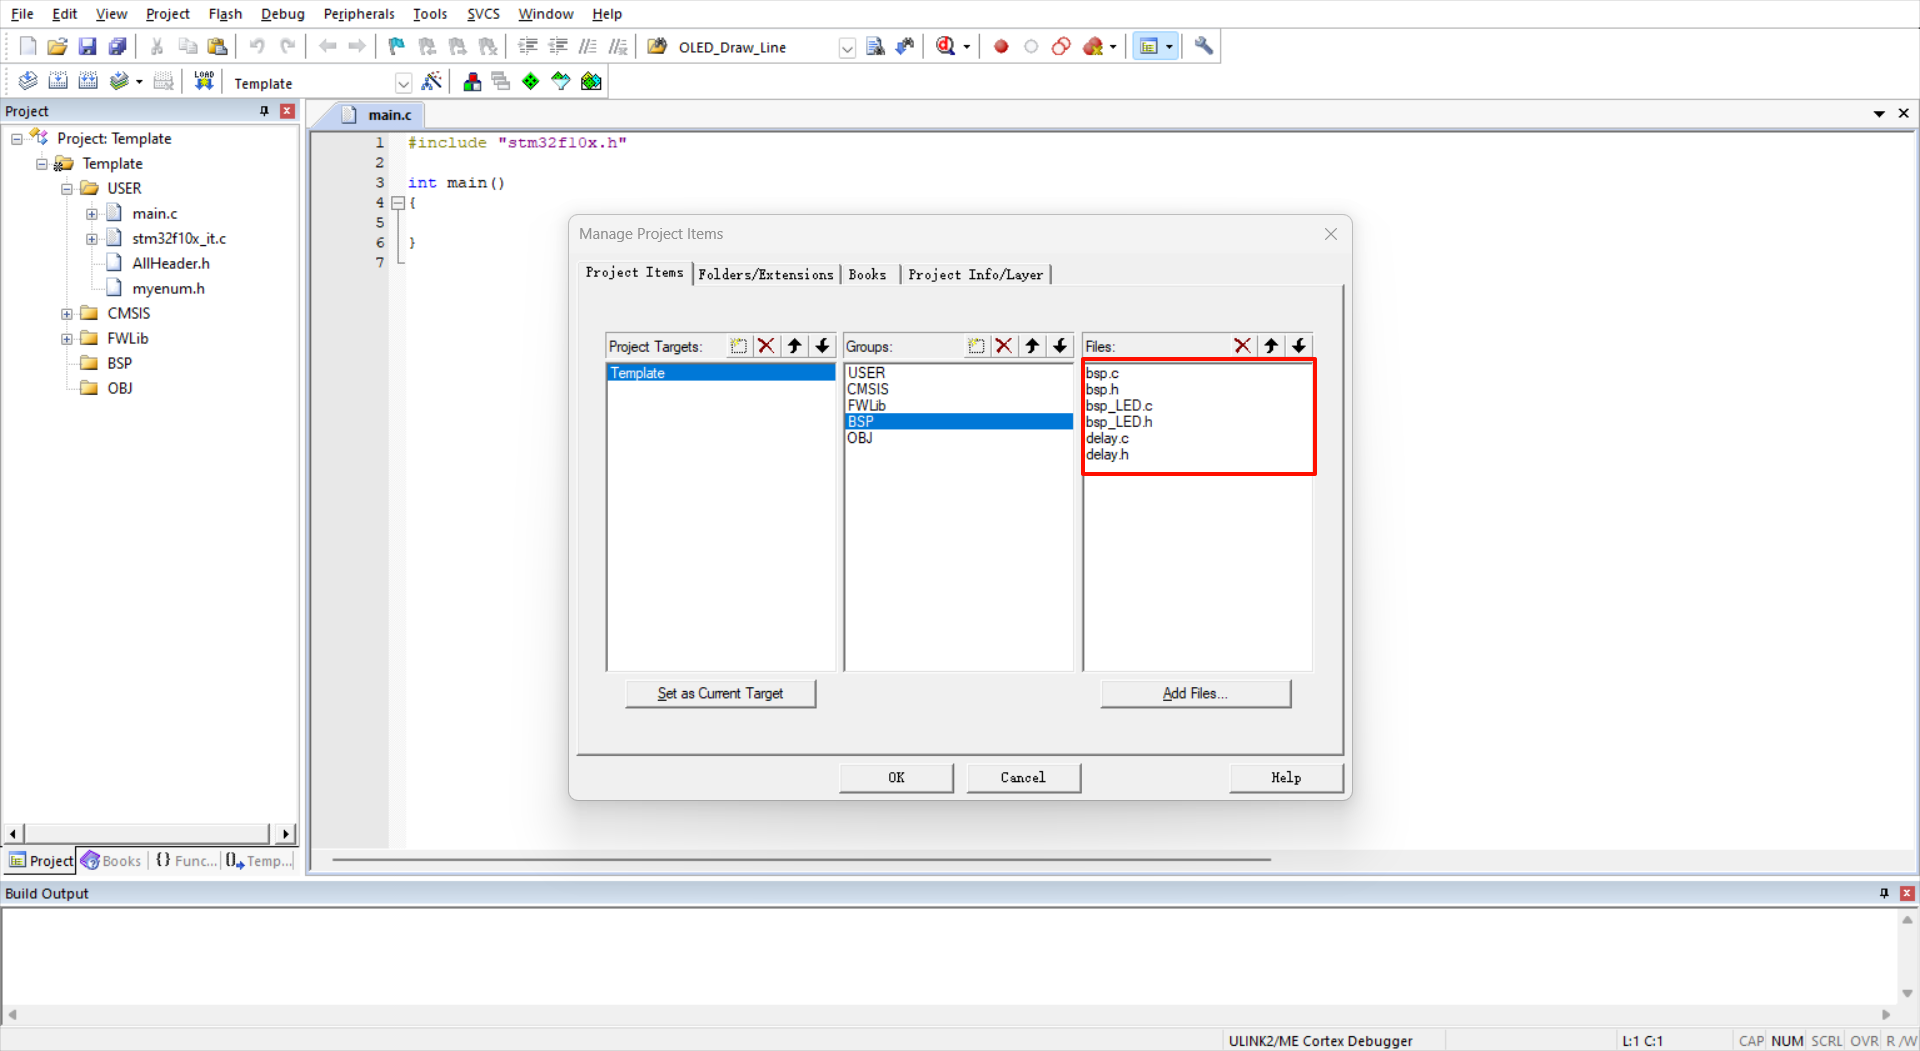1920x1051 pixels.
Task: Delete selected group with Groups red X
Action: tap(1004, 346)
